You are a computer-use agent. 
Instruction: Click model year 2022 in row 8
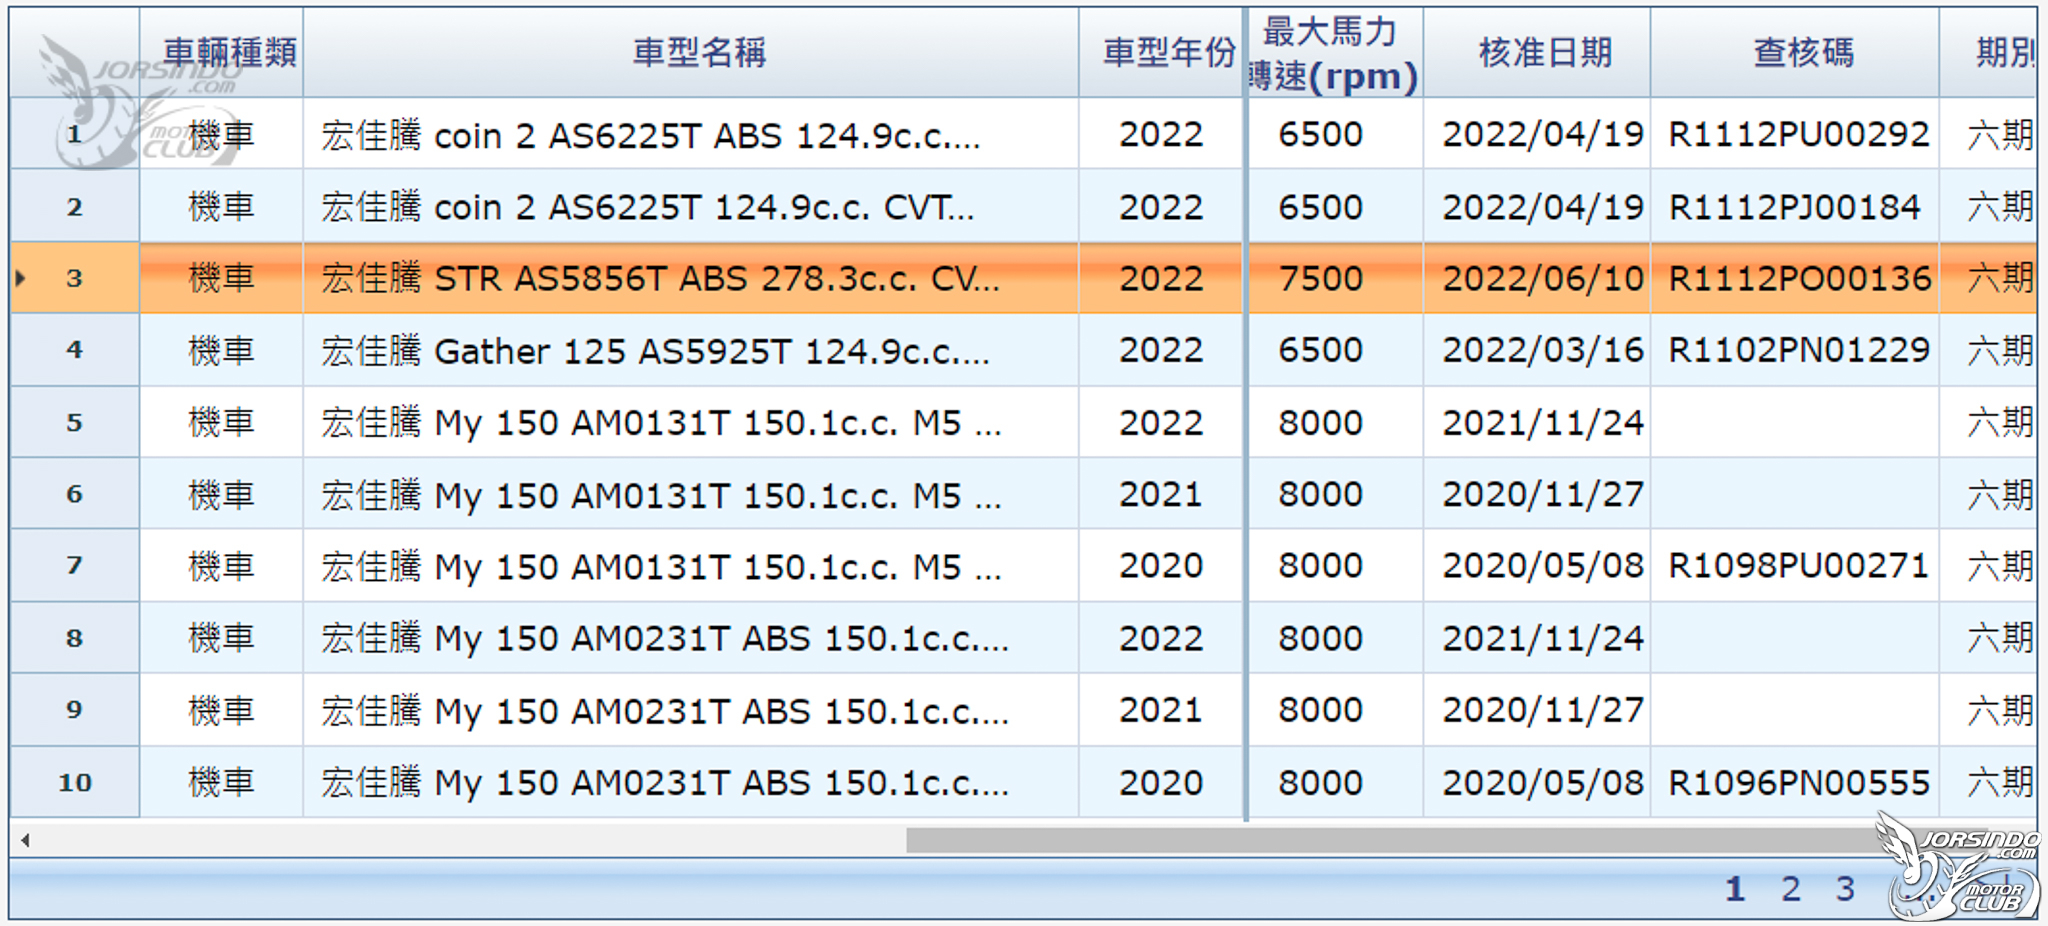pyautogui.click(x=1160, y=638)
